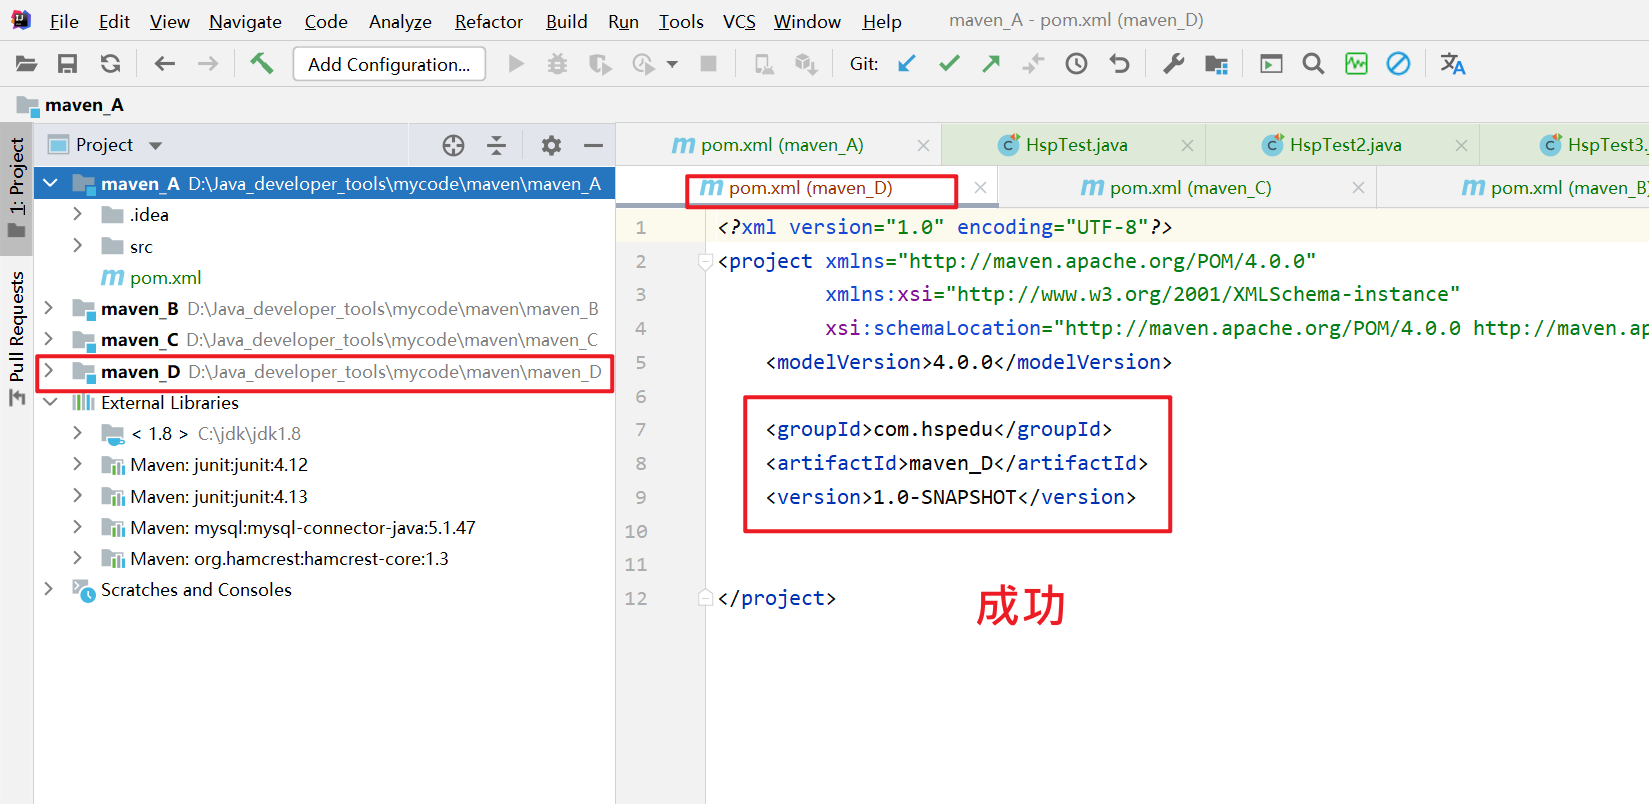The height and width of the screenshot is (804, 1649).
Task: Build project with the hammer icon
Action: pos(261,64)
